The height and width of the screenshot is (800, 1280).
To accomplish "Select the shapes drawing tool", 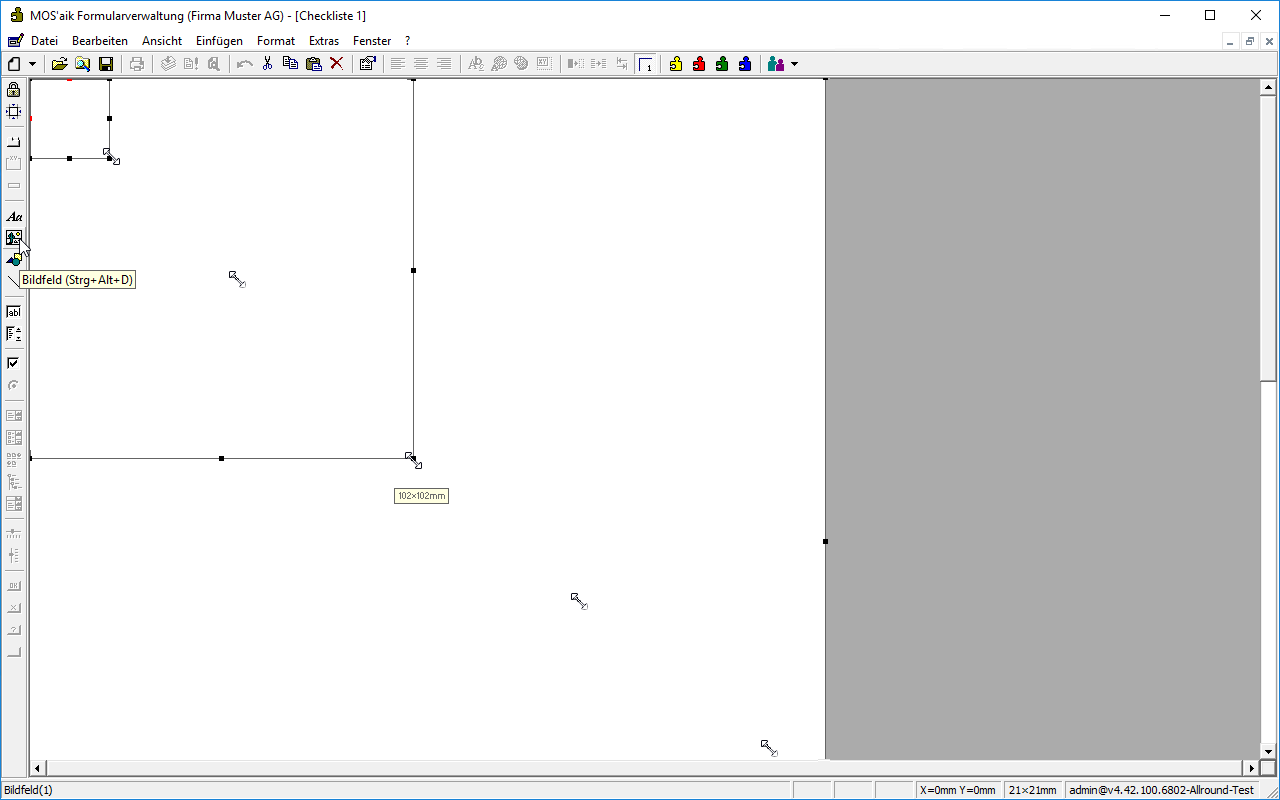I will pos(14,260).
